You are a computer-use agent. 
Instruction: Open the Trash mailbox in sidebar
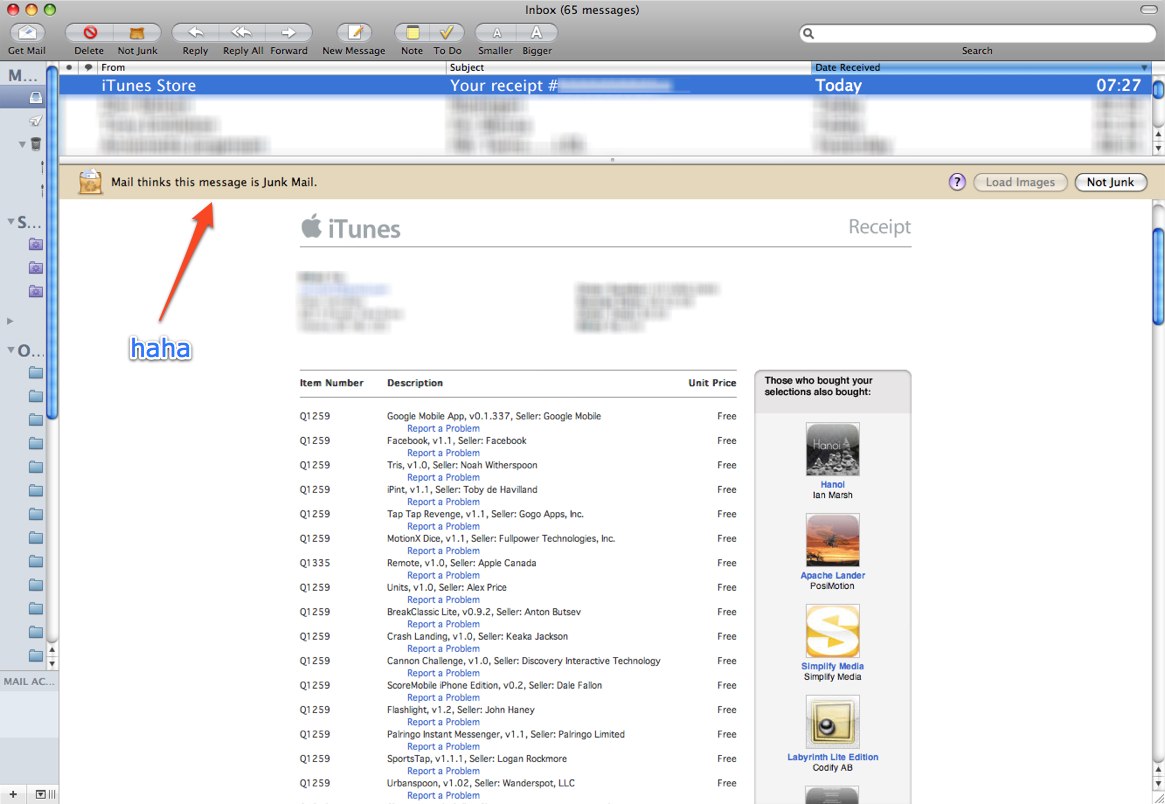click(36, 143)
